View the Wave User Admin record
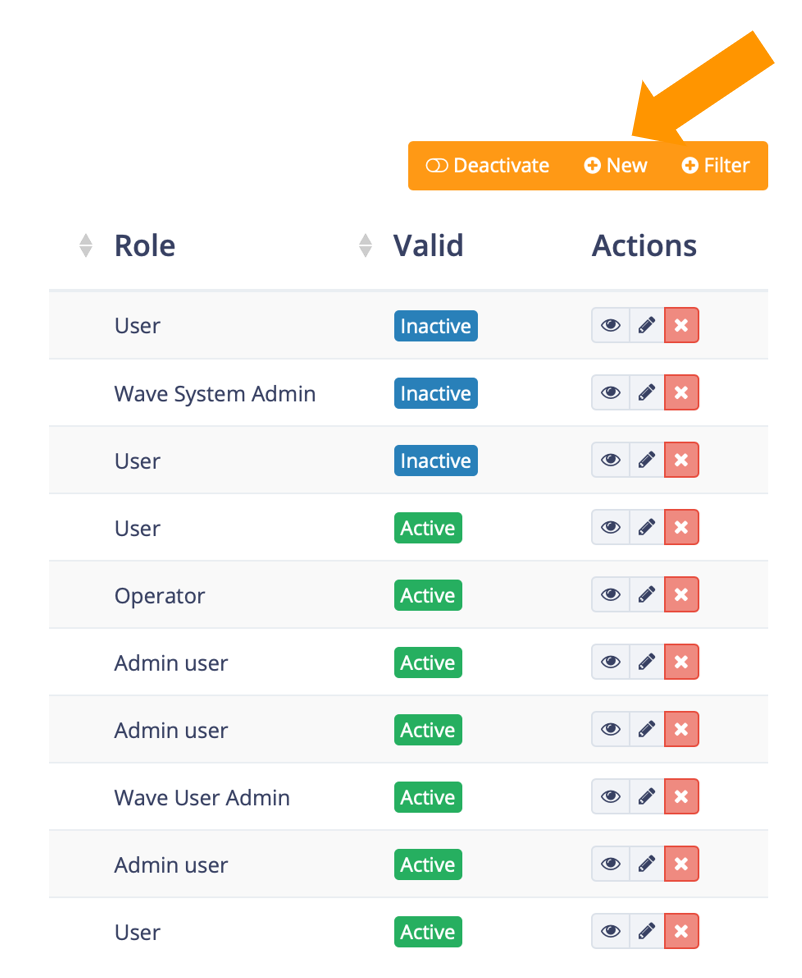Image resolution: width=802 pixels, height=978 pixels. pos(611,796)
